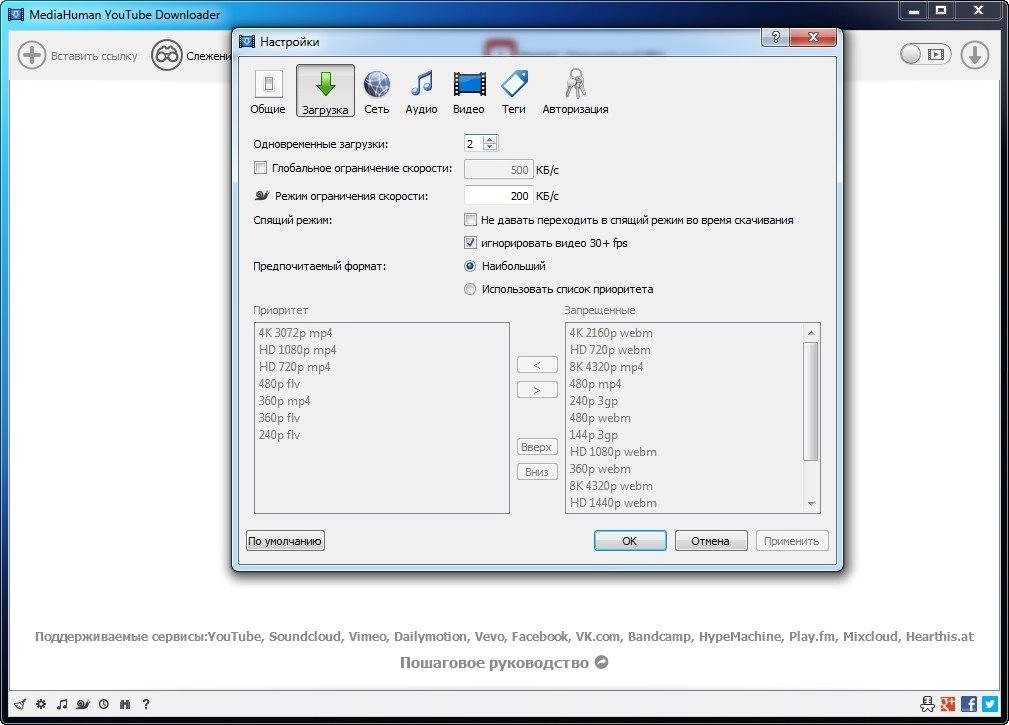Confirm settings with OK button
Viewport: 1009px width, 725px height.
click(630, 541)
